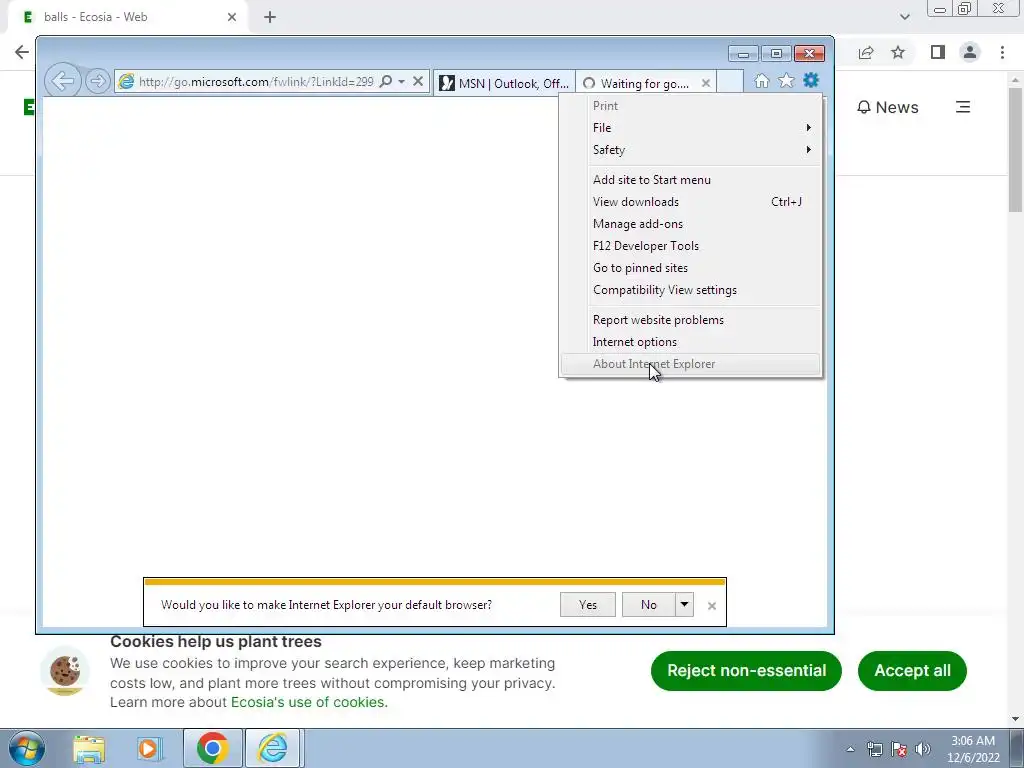1024x768 pixels.
Task: Open a new tab in Internet Explorer
Action: 730,82
